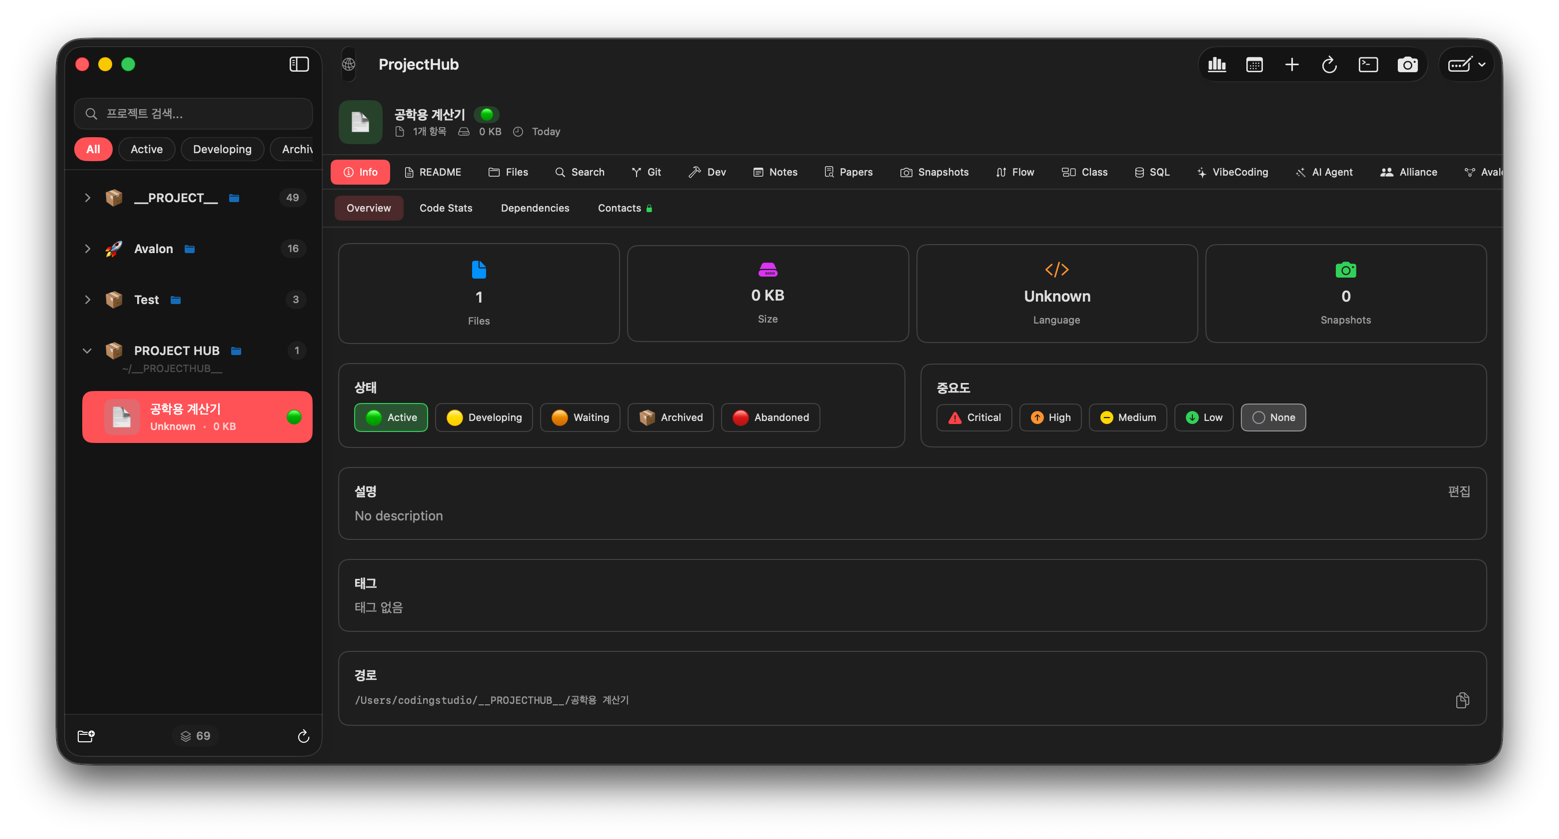Open the Code Stats sub-tab
The height and width of the screenshot is (839, 1559).
tap(445, 208)
